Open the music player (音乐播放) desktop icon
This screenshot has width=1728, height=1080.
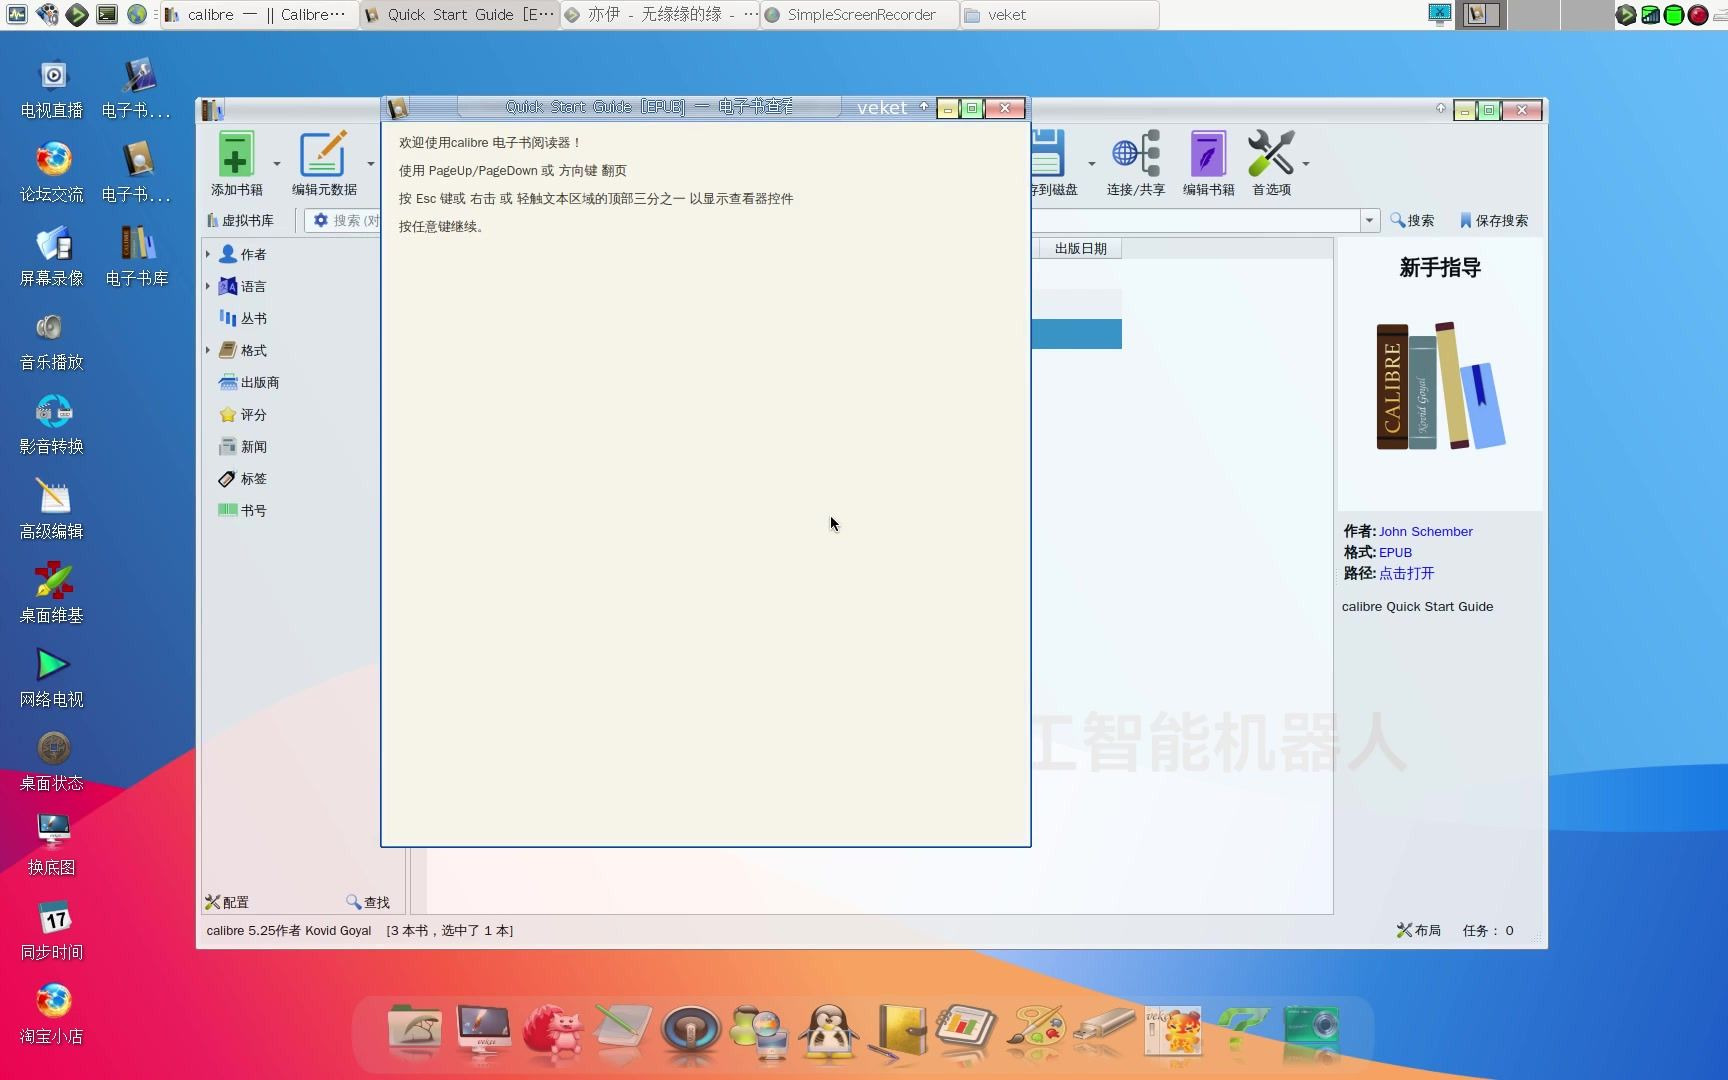52,340
